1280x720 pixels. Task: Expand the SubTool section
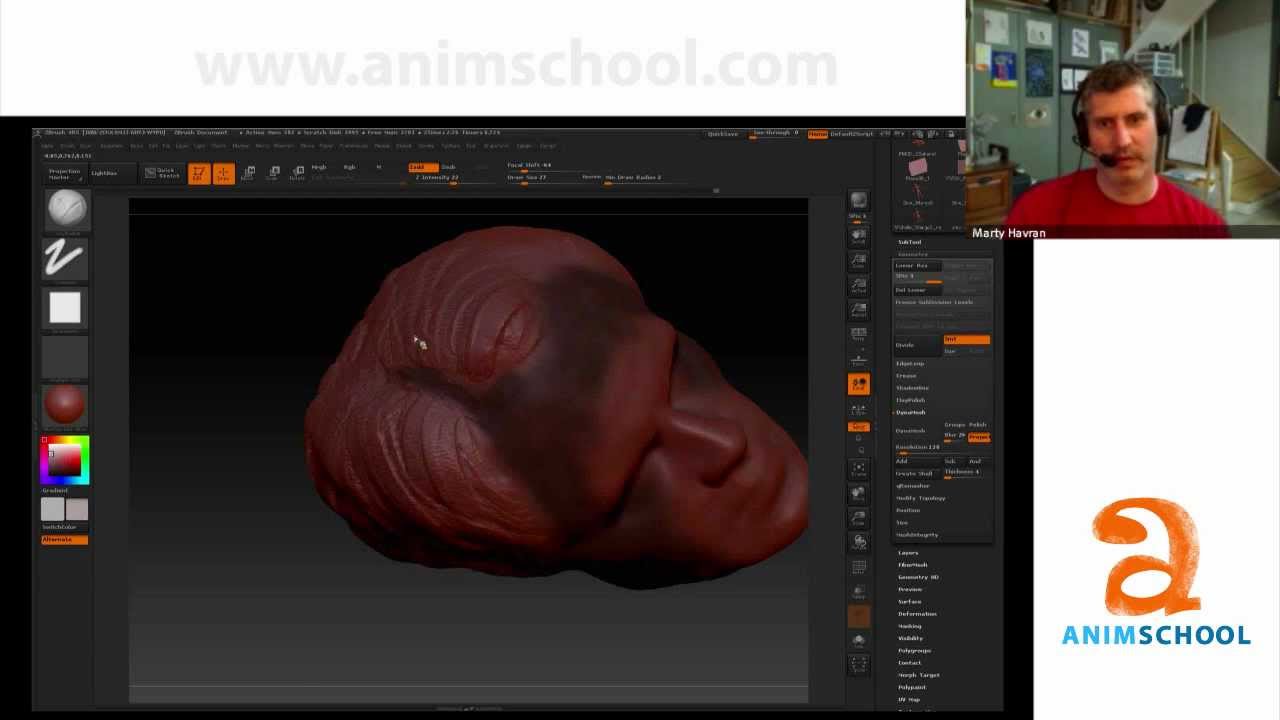[909, 242]
